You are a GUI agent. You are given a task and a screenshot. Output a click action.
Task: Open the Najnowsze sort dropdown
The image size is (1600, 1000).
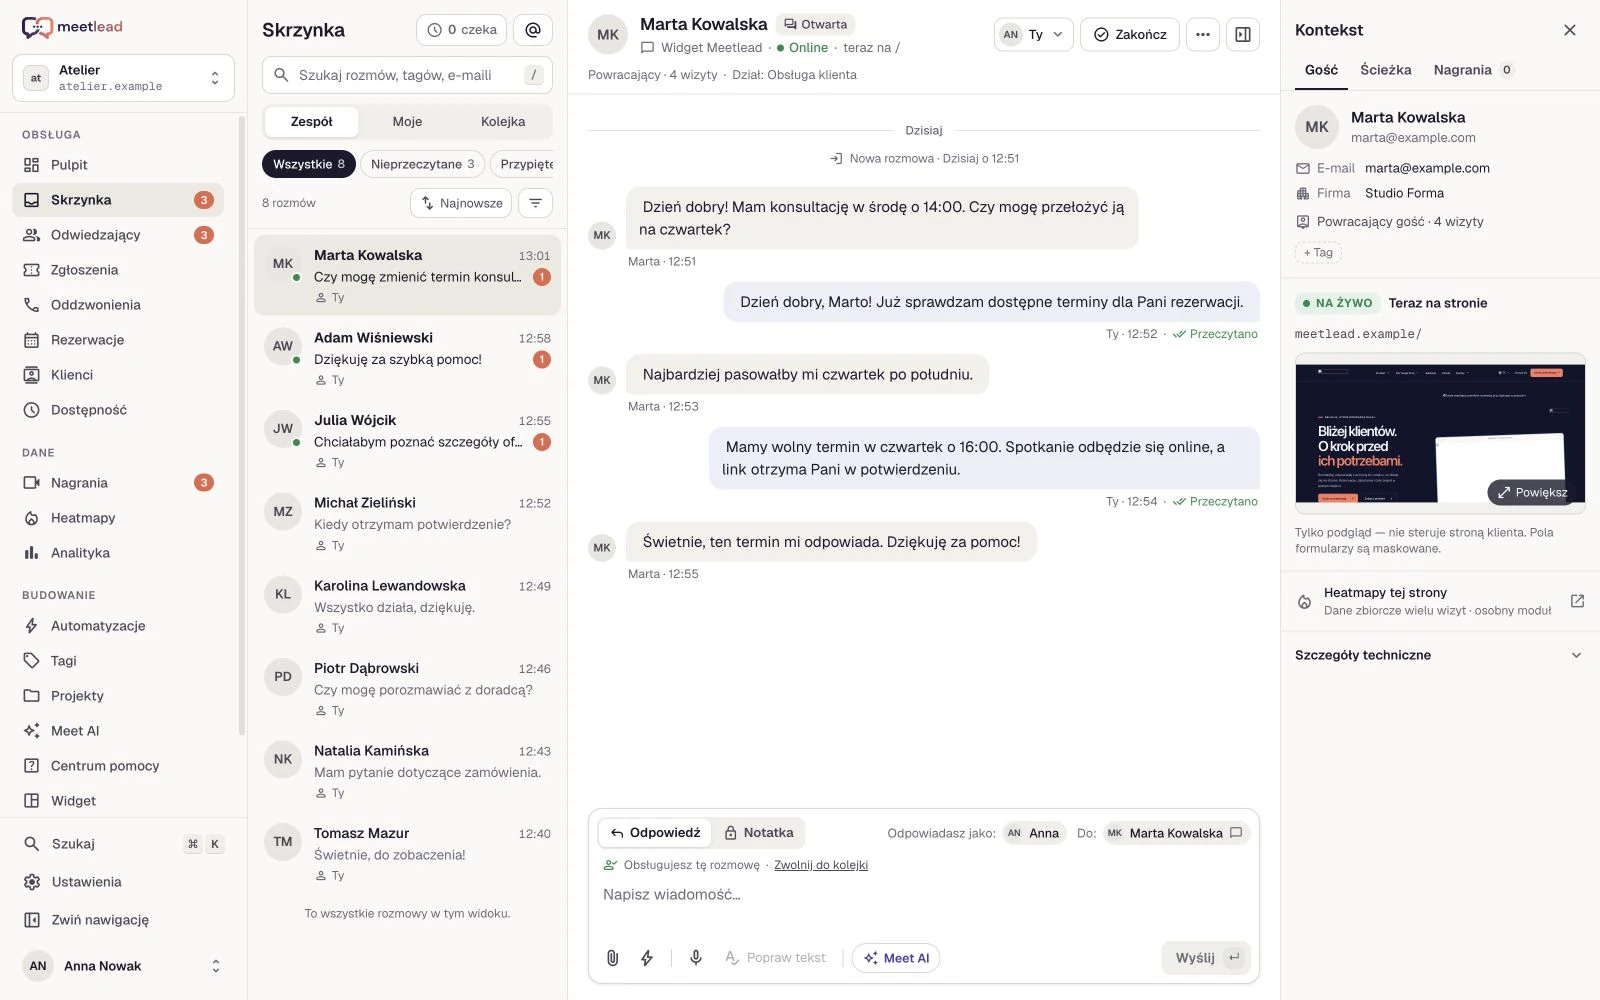coord(461,203)
